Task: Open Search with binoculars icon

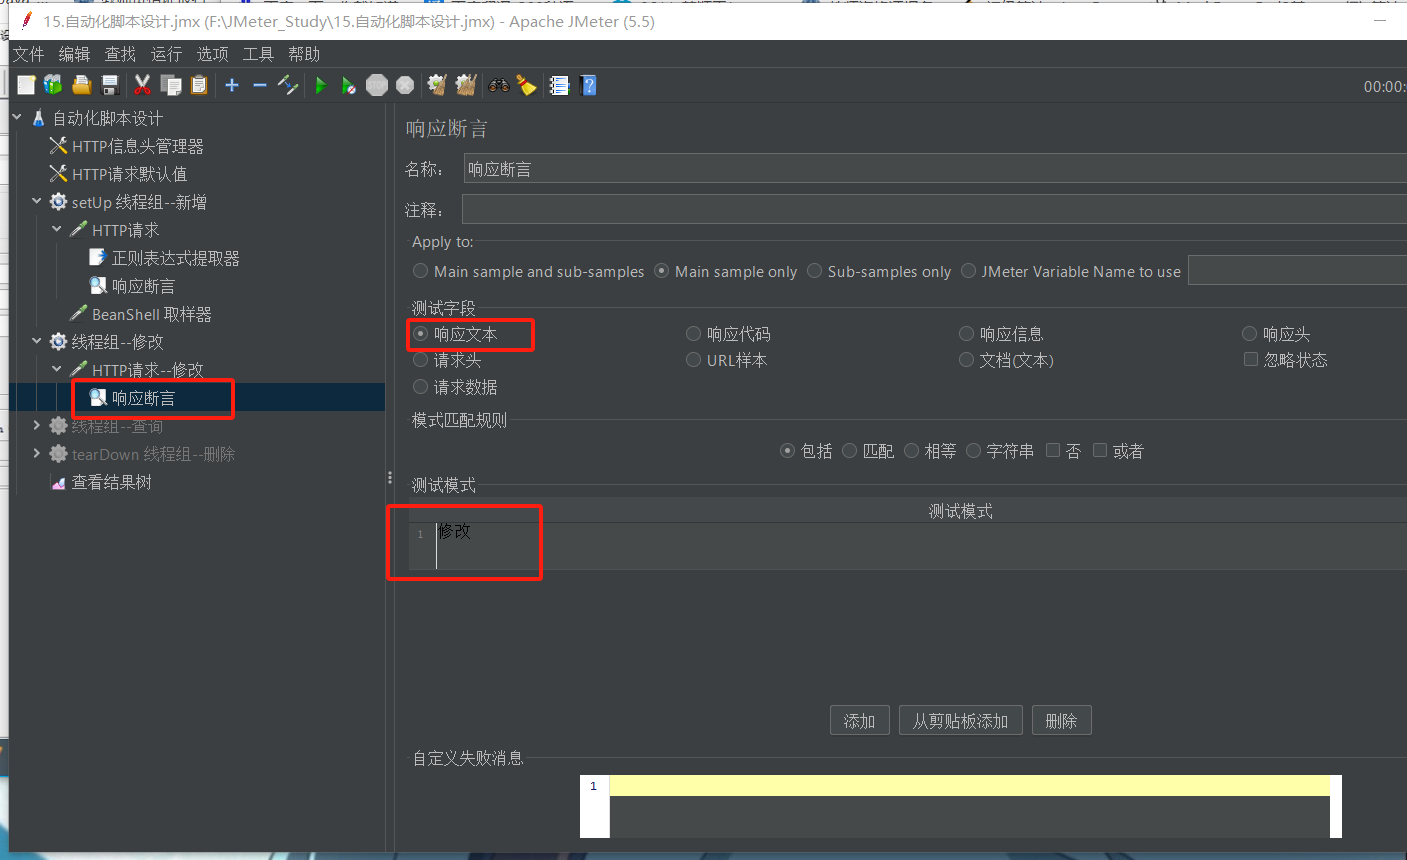Action: tap(498, 85)
